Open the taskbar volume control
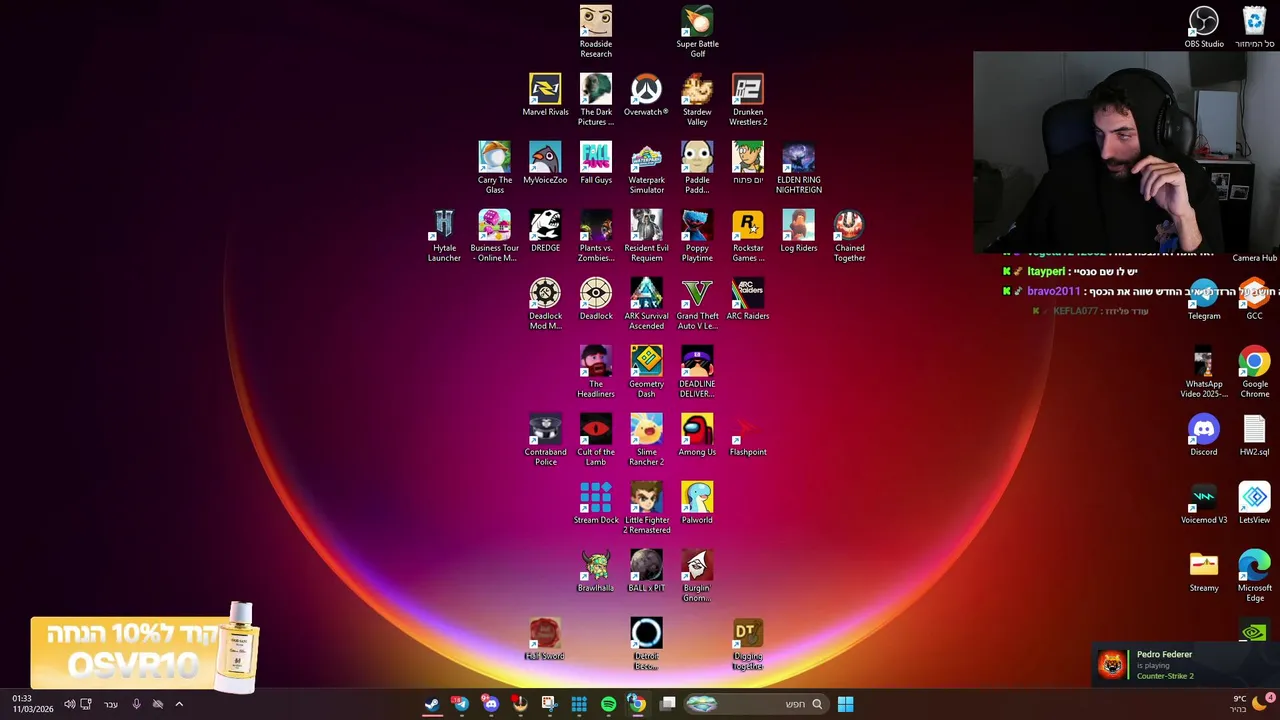This screenshot has height=720, width=1280. pos(69,704)
